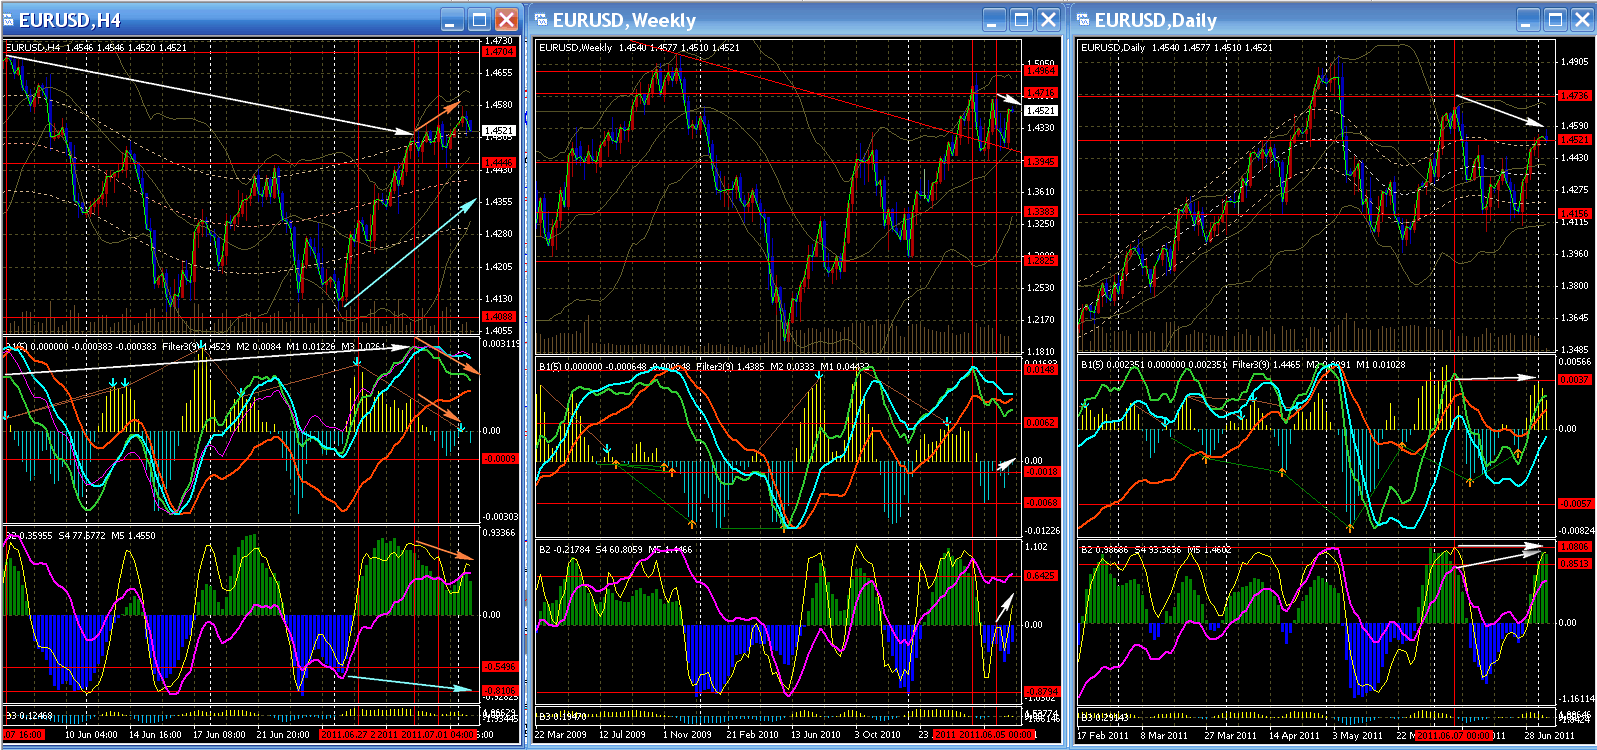Maximize the EURUSD,H4 chart window
Image resolution: width=1597 pixels, height=750 pixels.
pos(479,20)
